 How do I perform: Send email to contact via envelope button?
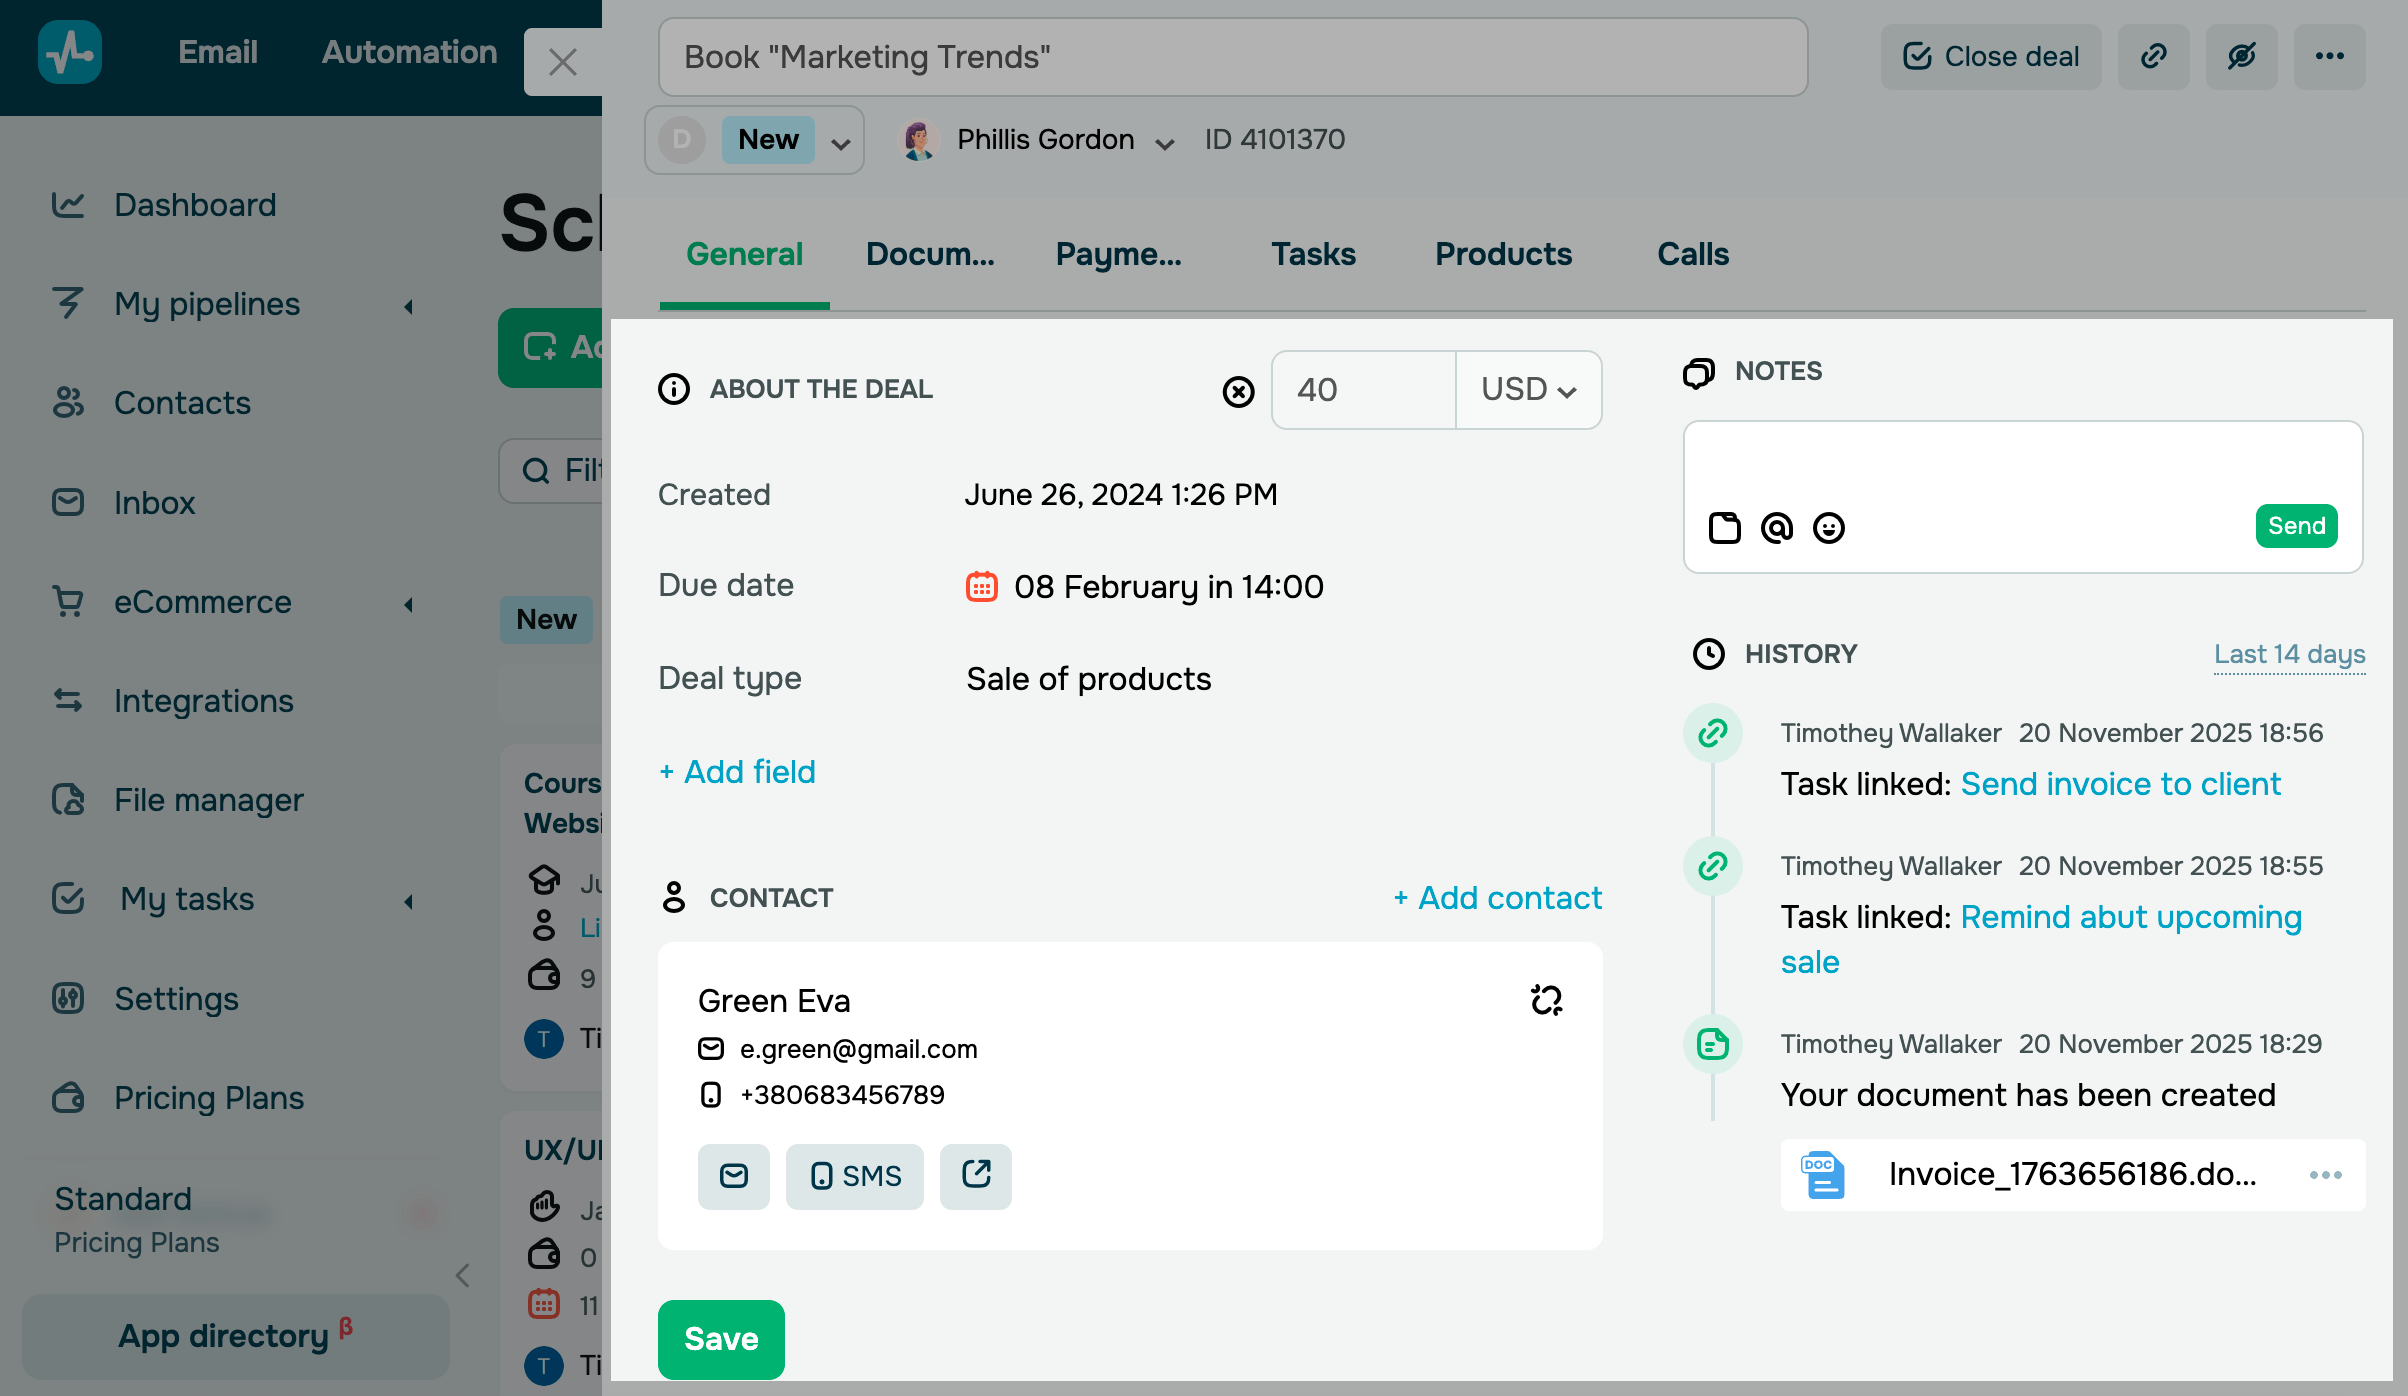733,1176
